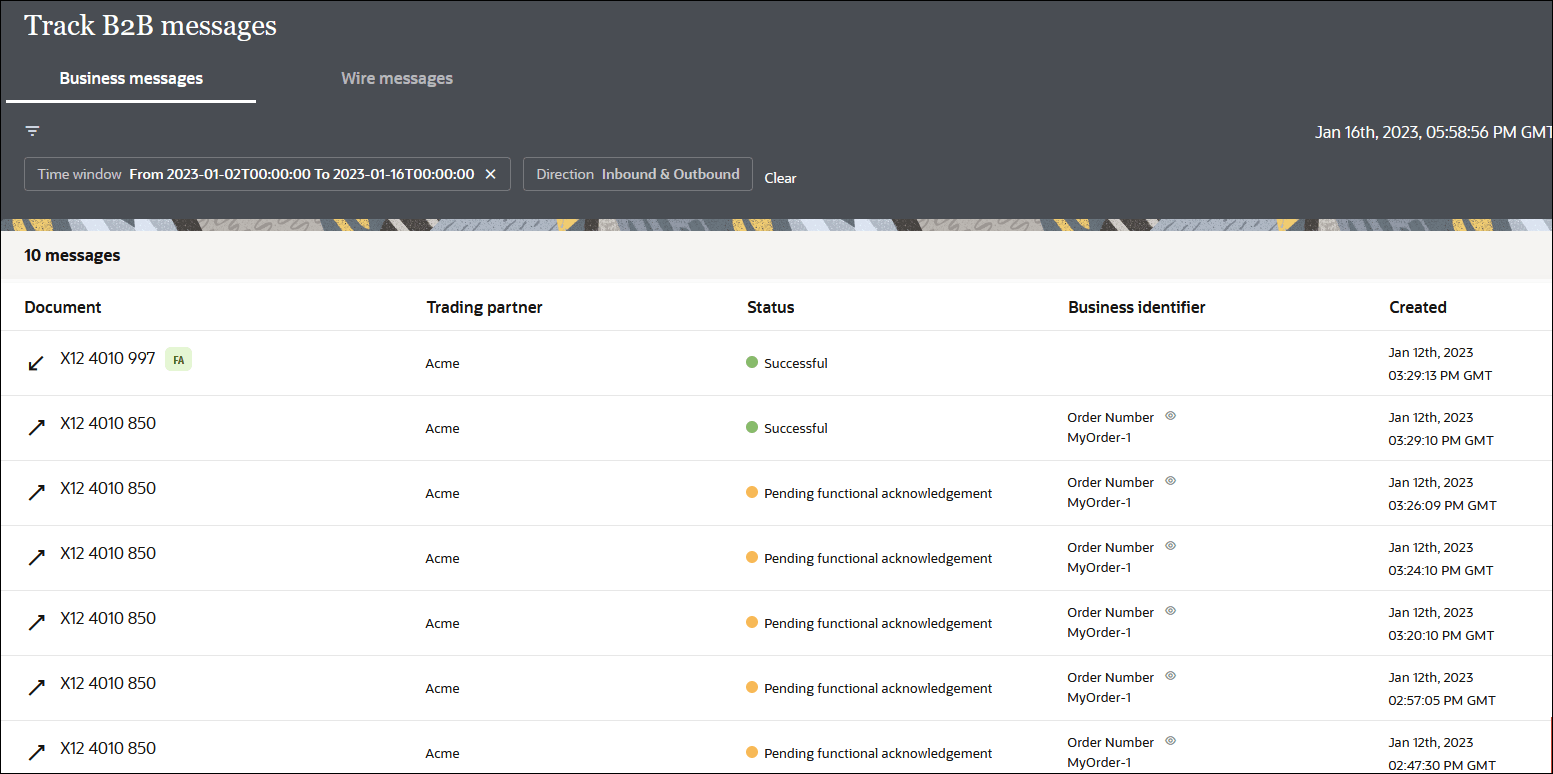Screen dimensions: 1553x774
Task: Click the Clear filters link
Action: pyautogui.click(x=780, y=178)
